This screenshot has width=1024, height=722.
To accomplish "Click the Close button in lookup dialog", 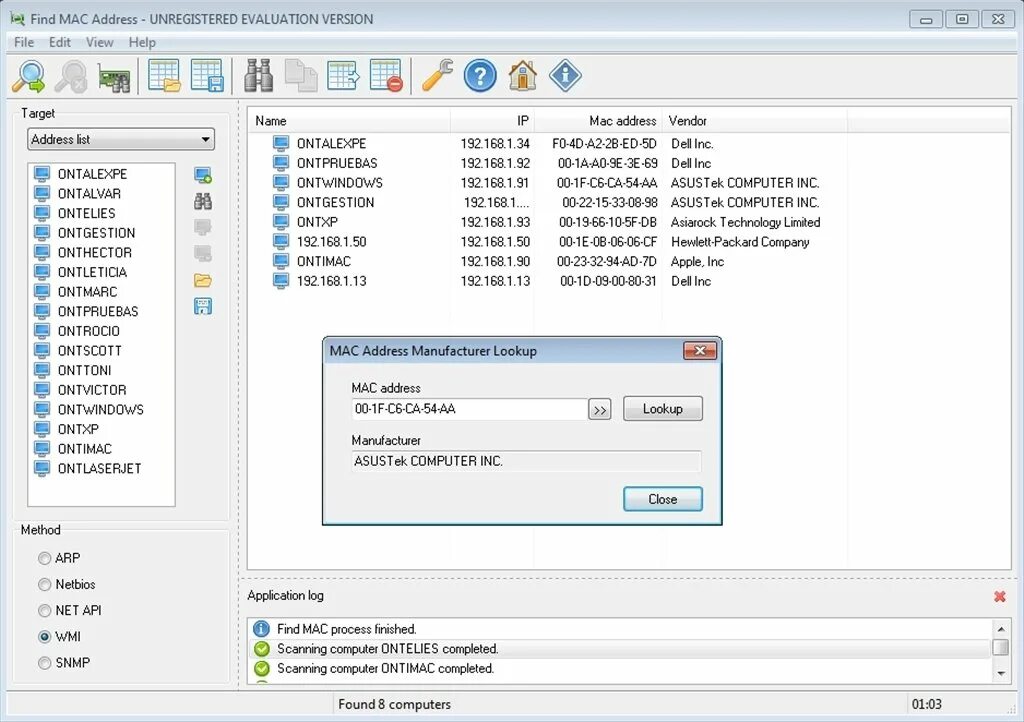I will coord(663,499).
